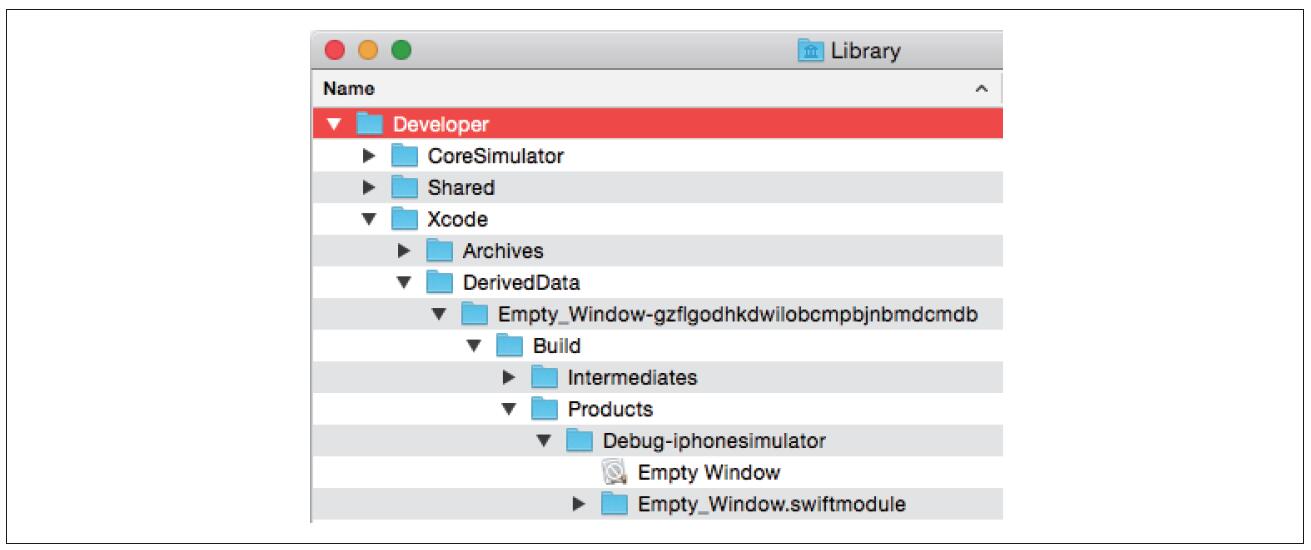Screen dimensions: 1311x550
Task: Expand the CoreSimulator folder triangle
Action: pyautogui.click(x=369, y=156)
